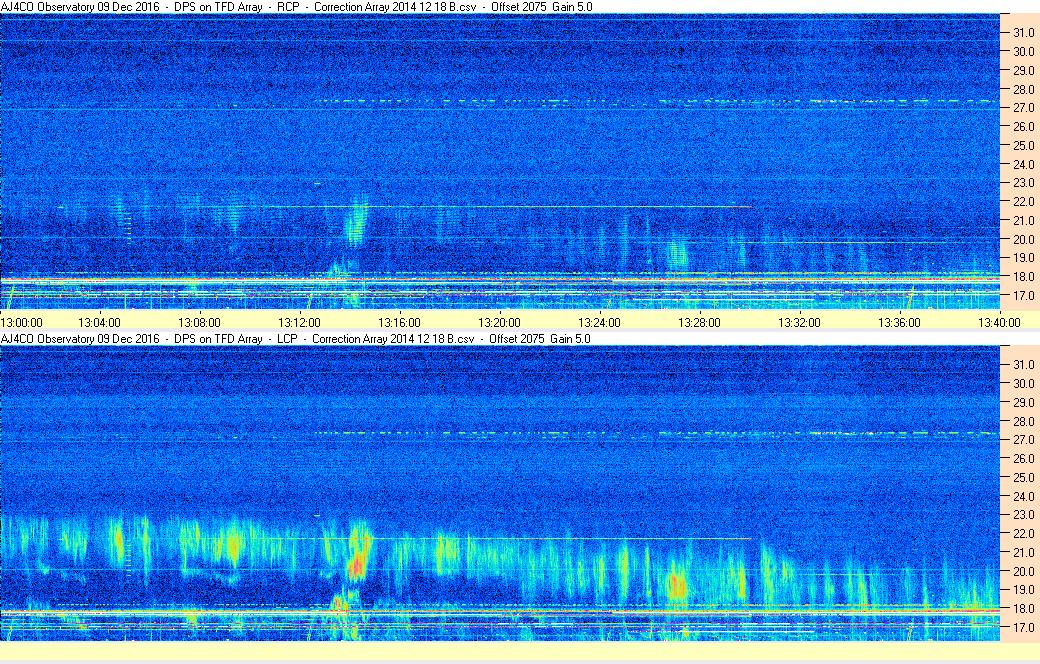Viewport: 1040px width, 664px height.
Task: Pick the 20.0 frequency label on the LCP panel
Action: (x=1023, y=571)
